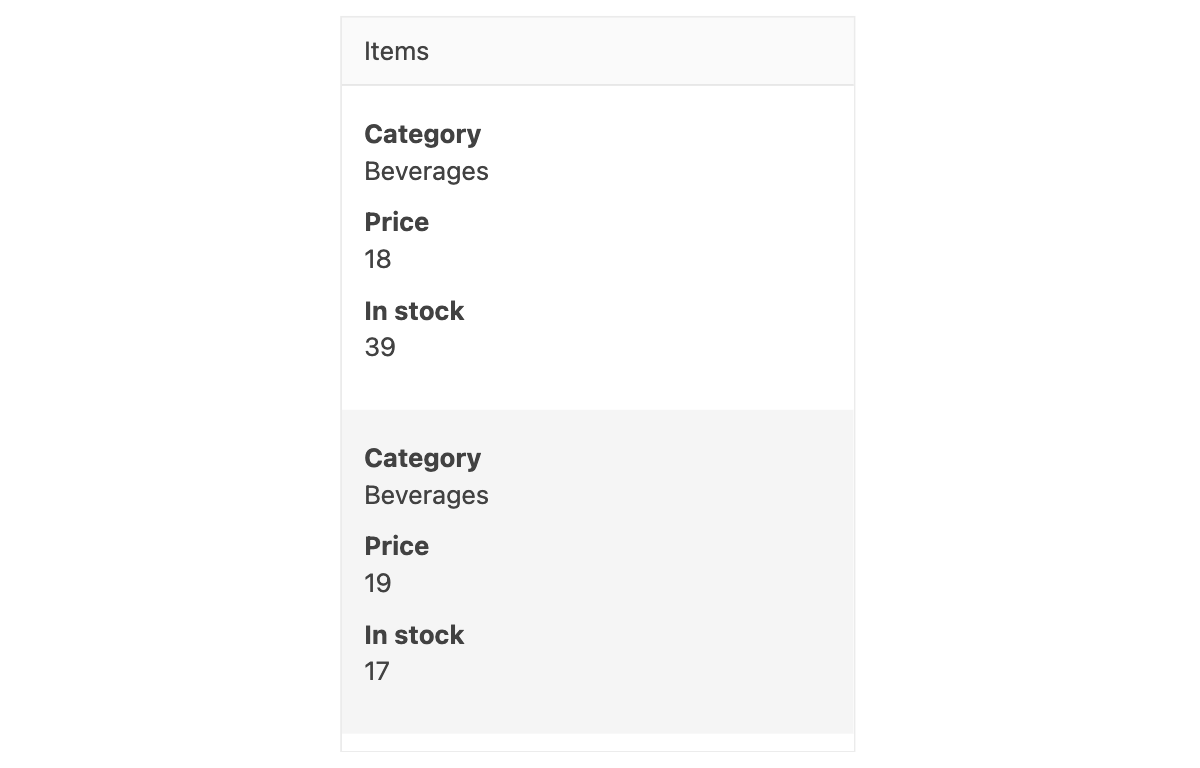1200x768 pixels.
Task: Select the price value 18
Action: [x=377, y=259]
